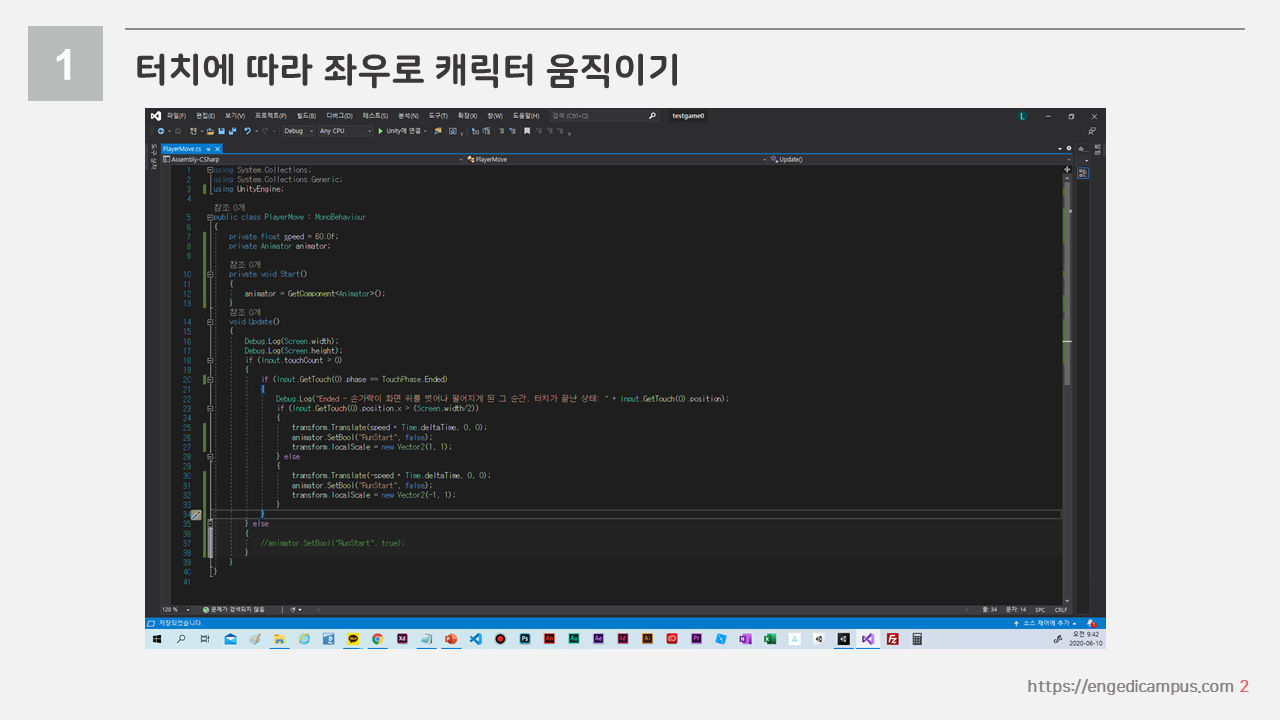Open the 확장(X) menu
This screenshot has height=720, width=1280.
(x=467, y=116)
